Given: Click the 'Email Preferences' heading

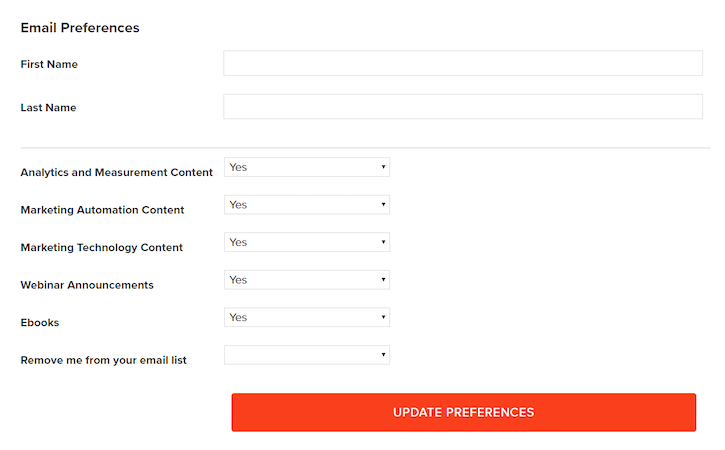Looking at the screenshot, I should click(80, 28).
